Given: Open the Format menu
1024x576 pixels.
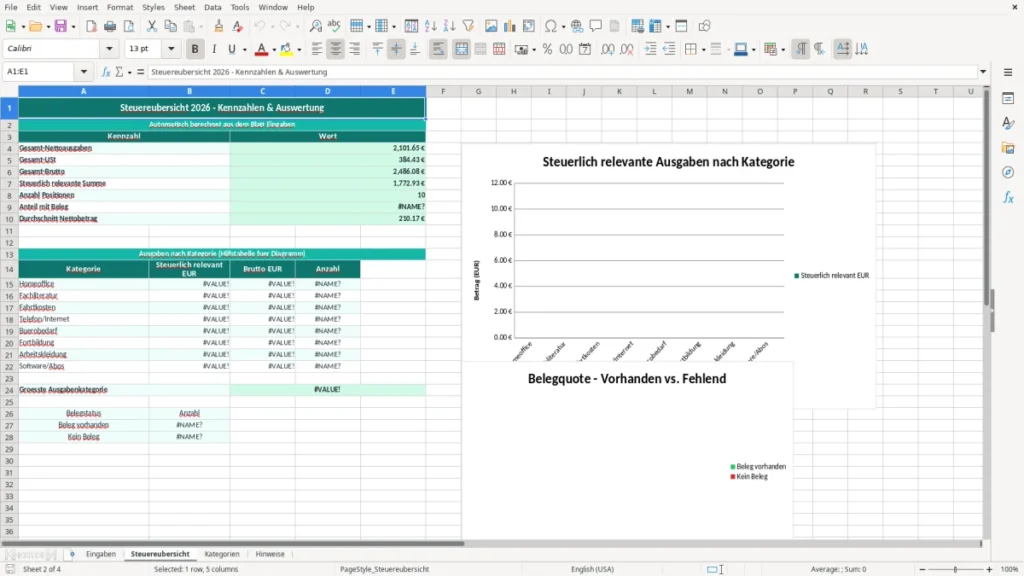Looking at the screenshot, I should click(x=120, y=7).
